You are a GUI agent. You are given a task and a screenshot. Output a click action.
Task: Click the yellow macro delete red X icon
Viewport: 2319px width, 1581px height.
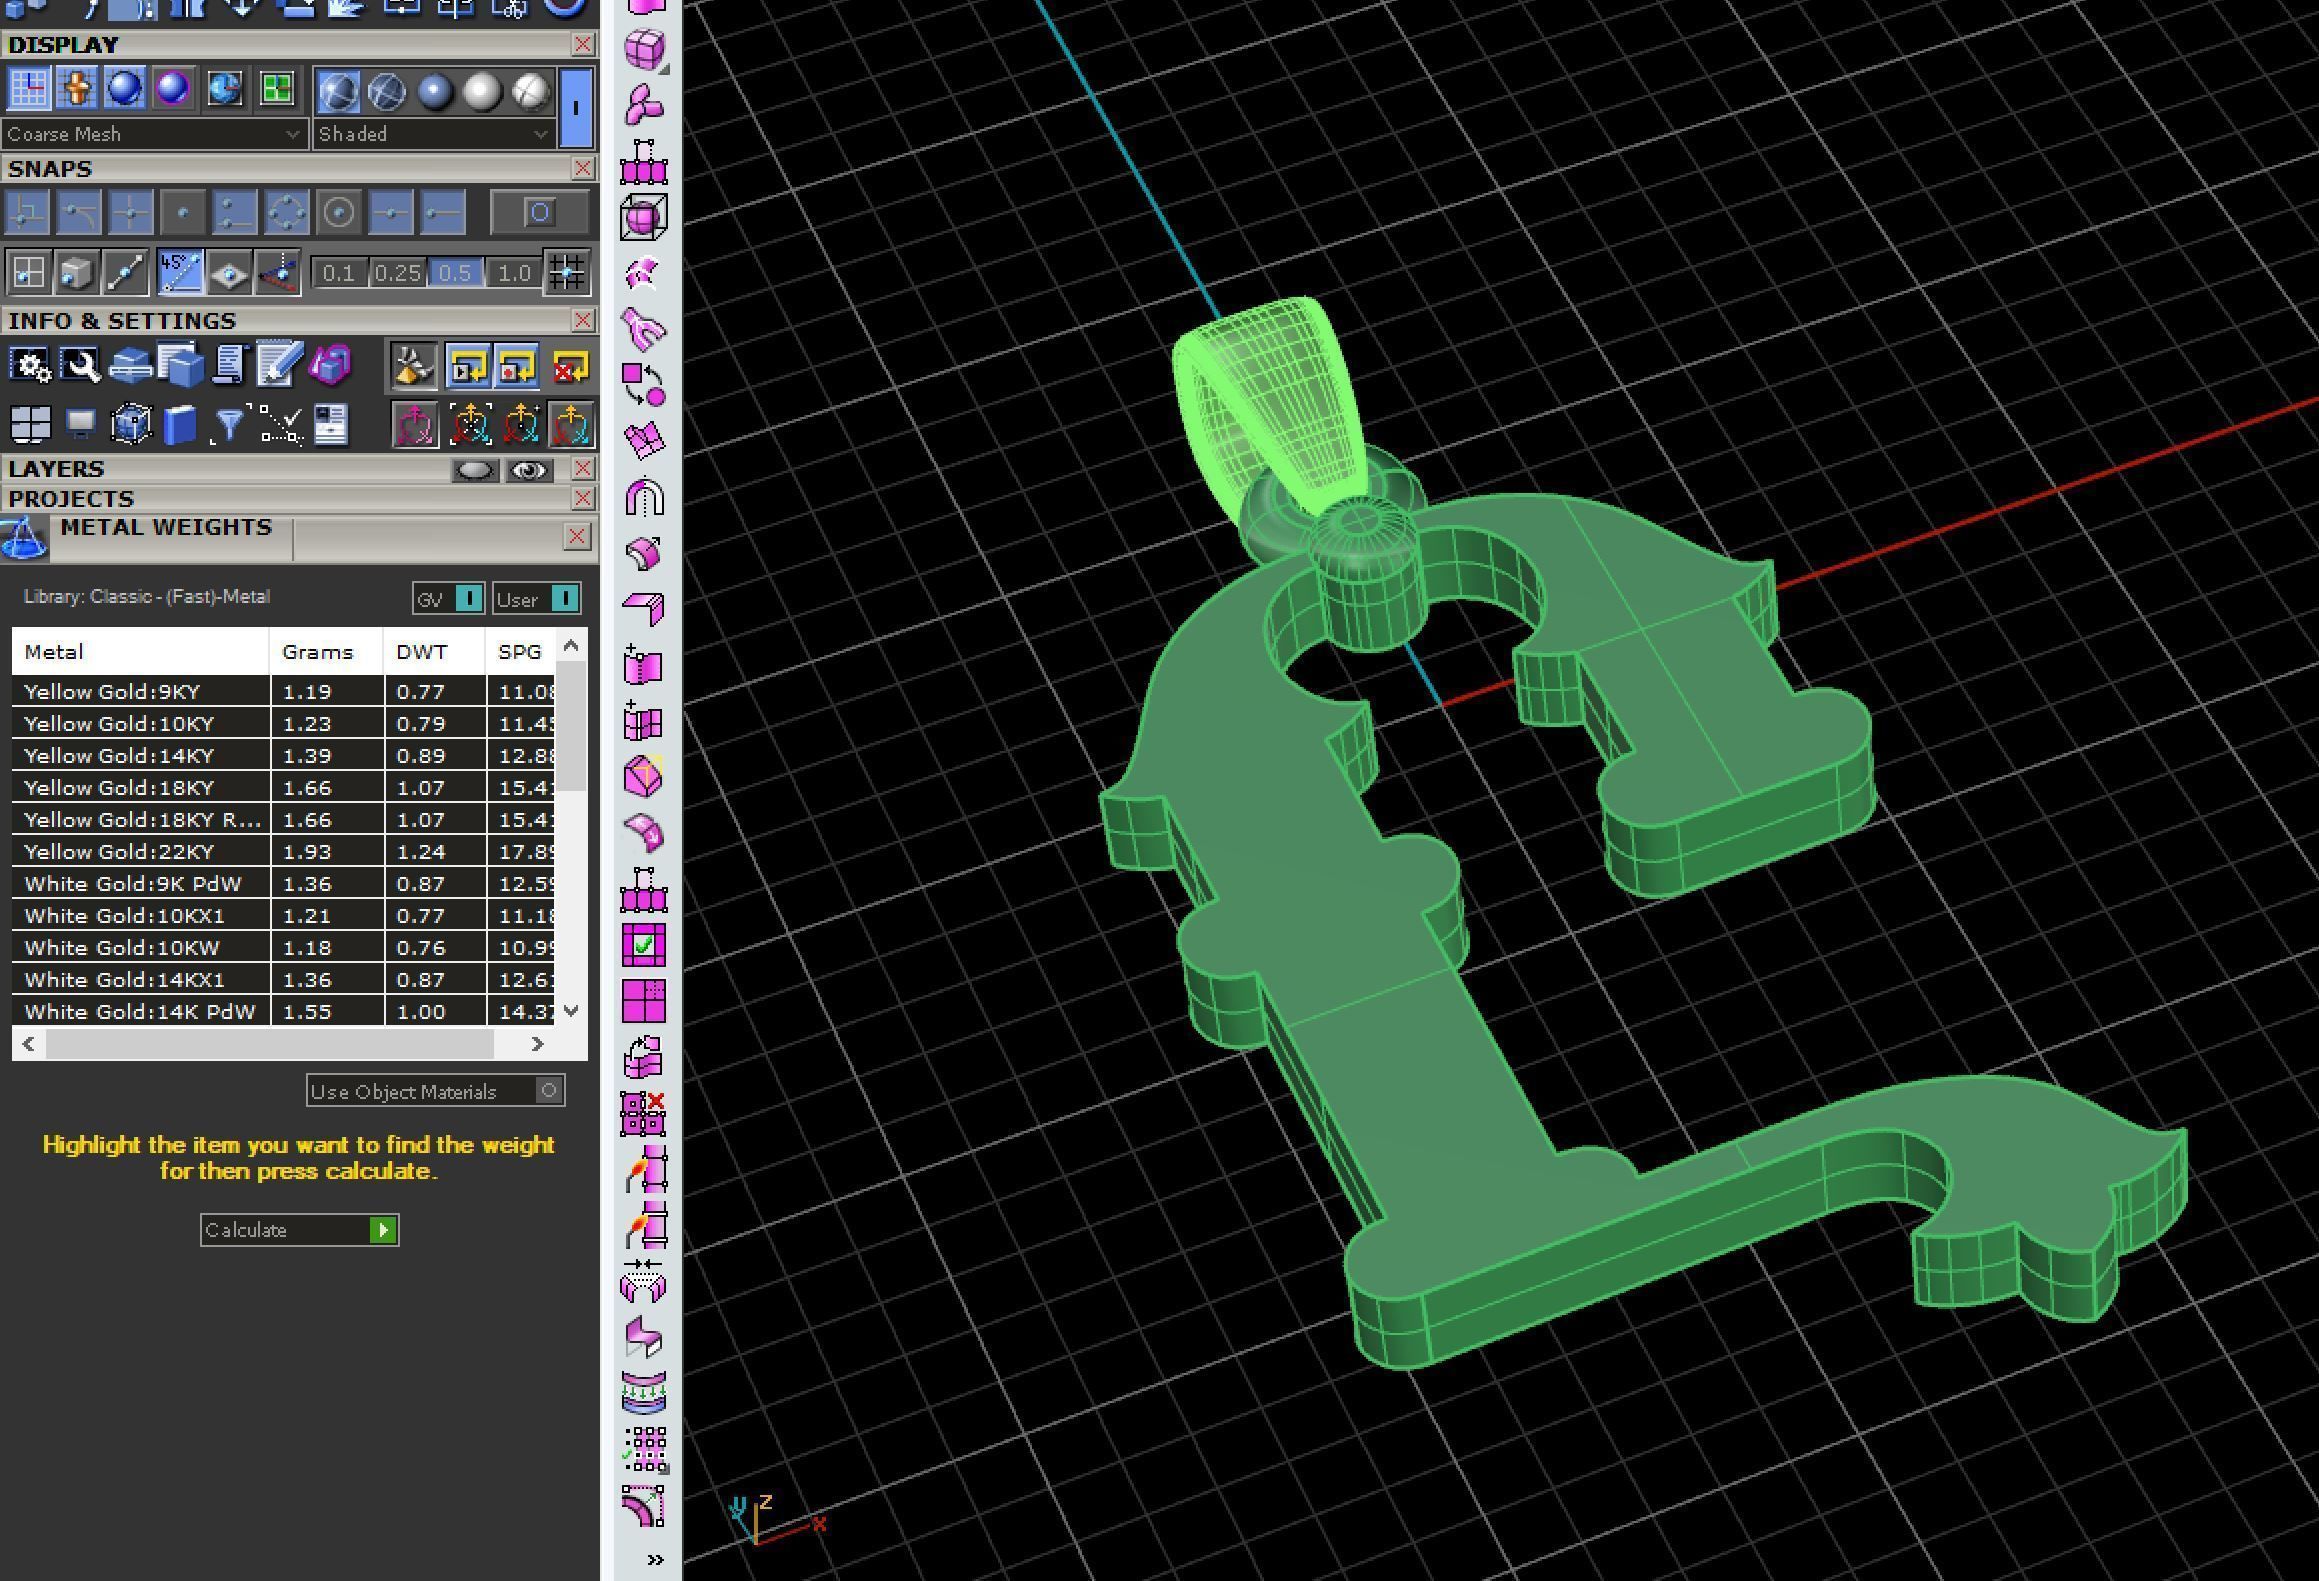click(571, 367)
